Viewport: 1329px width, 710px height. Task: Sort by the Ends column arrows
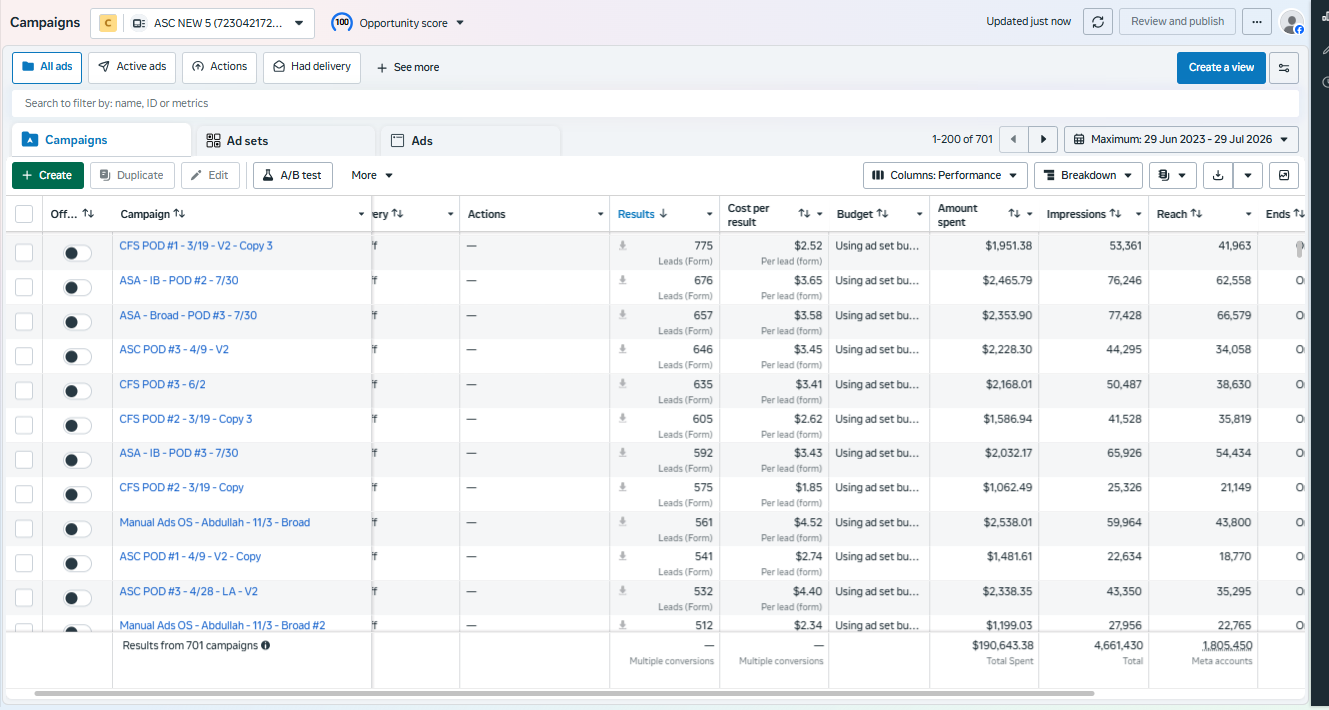coord(1299,214)
